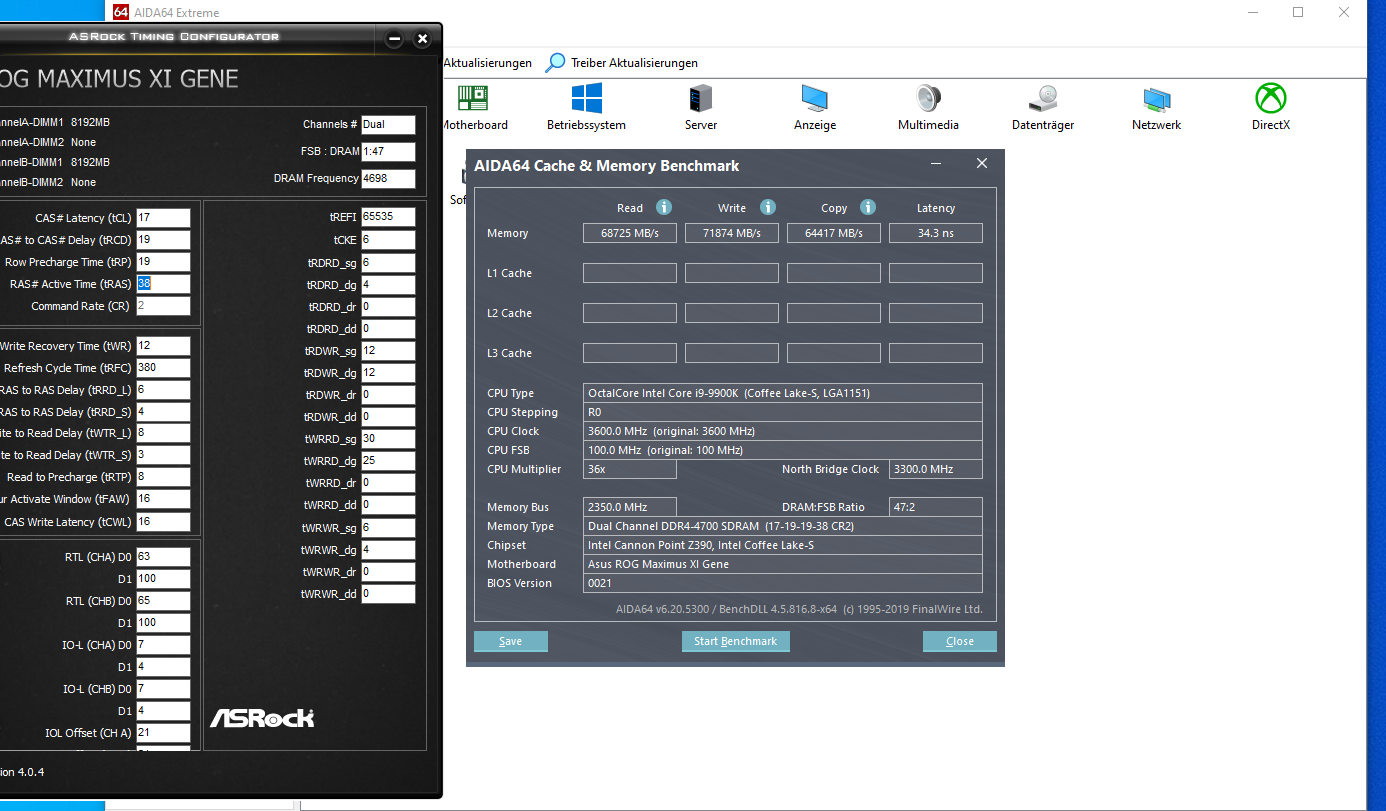Select the Multimedia speaker icon

(928, 98)
